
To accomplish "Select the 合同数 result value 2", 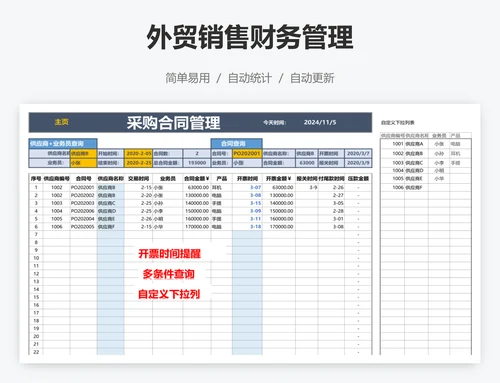I will click(x=197, y=154).
